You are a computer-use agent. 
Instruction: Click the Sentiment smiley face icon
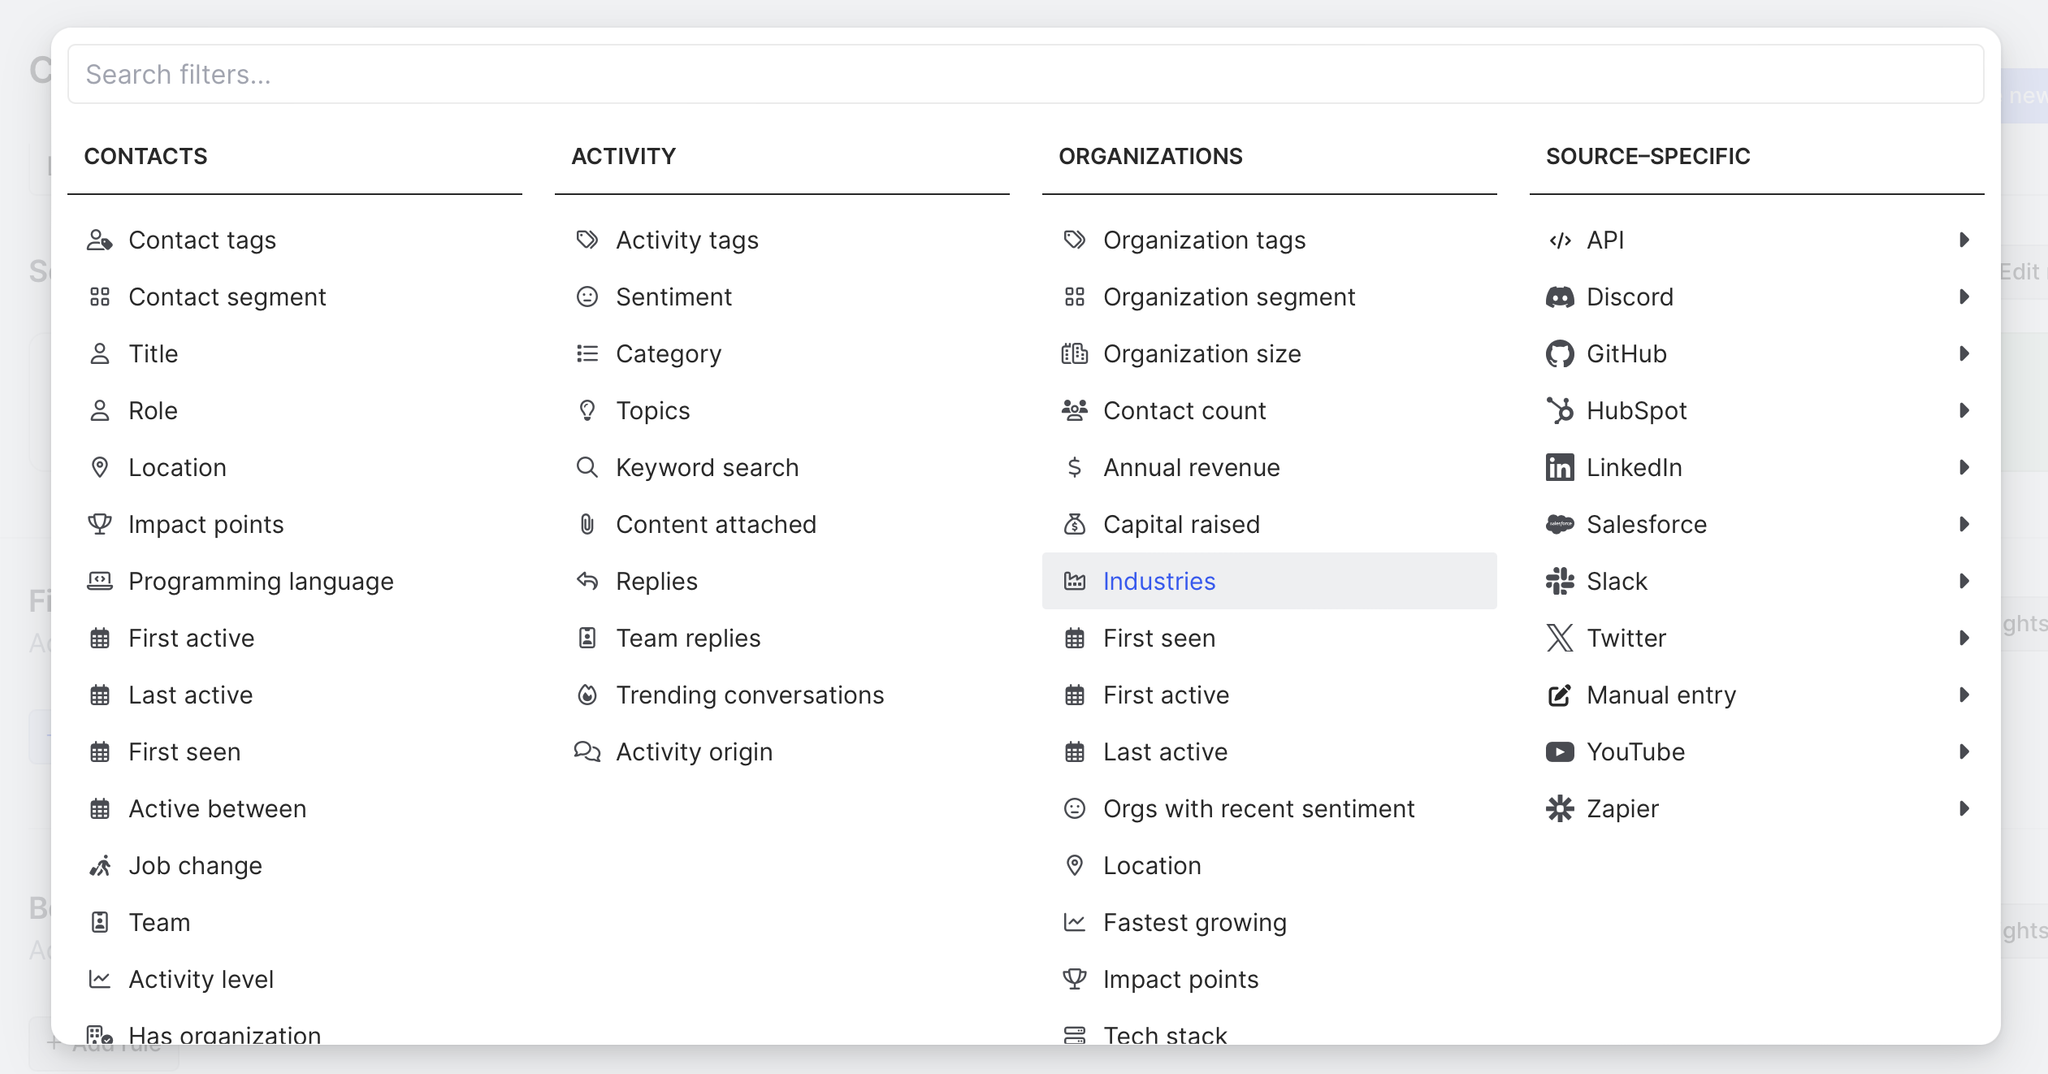pyautogui.click(x=587, y=297)
